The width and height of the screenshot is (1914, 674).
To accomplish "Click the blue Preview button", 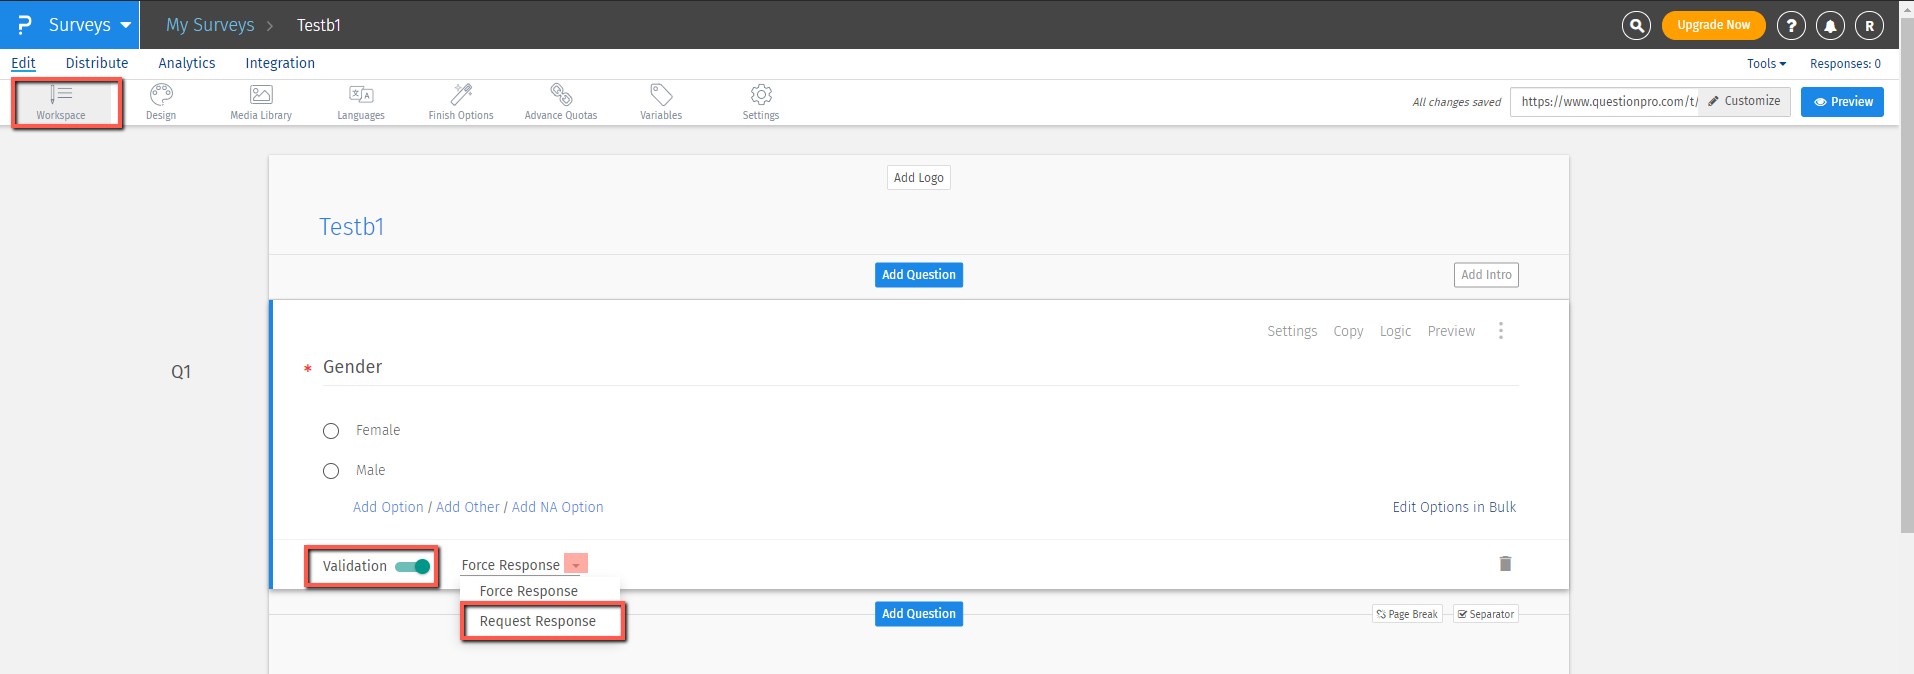I will click(x=1842, y=102).
